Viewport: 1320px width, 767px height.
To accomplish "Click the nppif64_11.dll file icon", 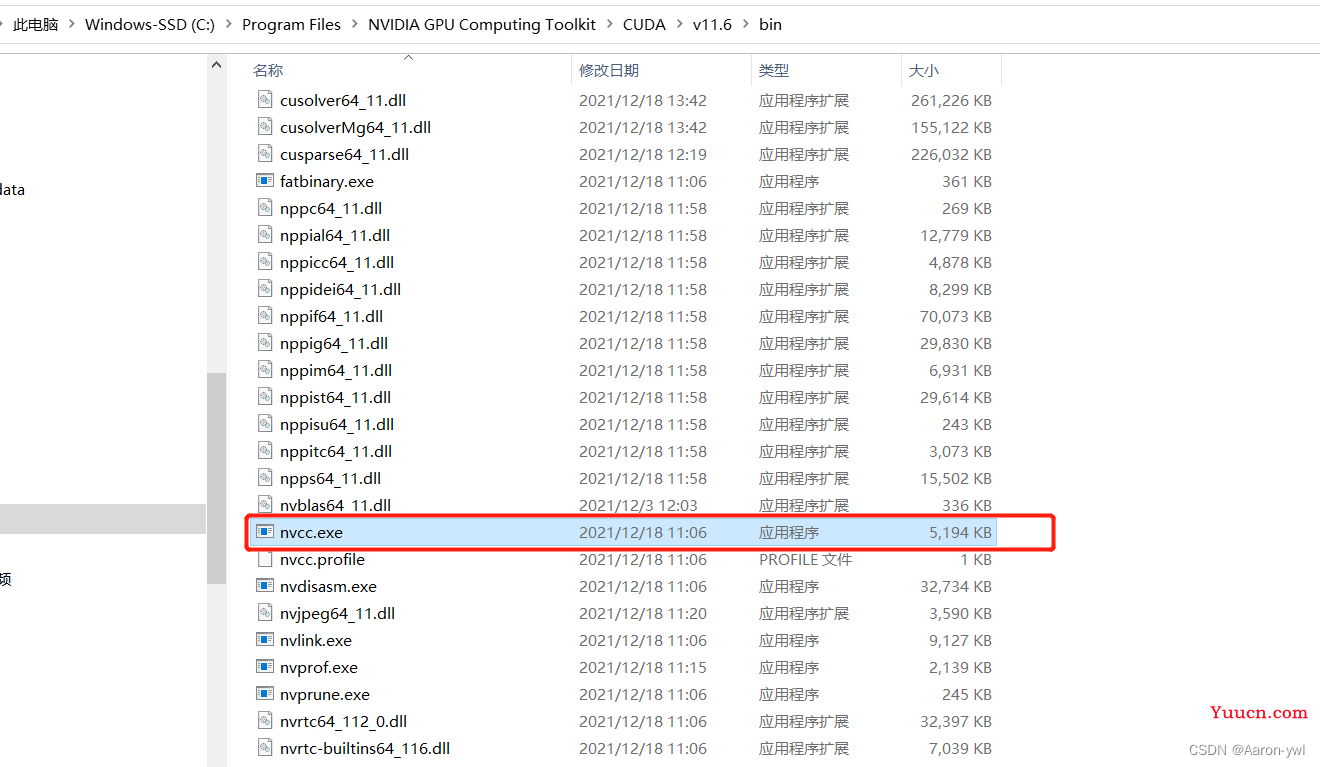I will 265,316.
